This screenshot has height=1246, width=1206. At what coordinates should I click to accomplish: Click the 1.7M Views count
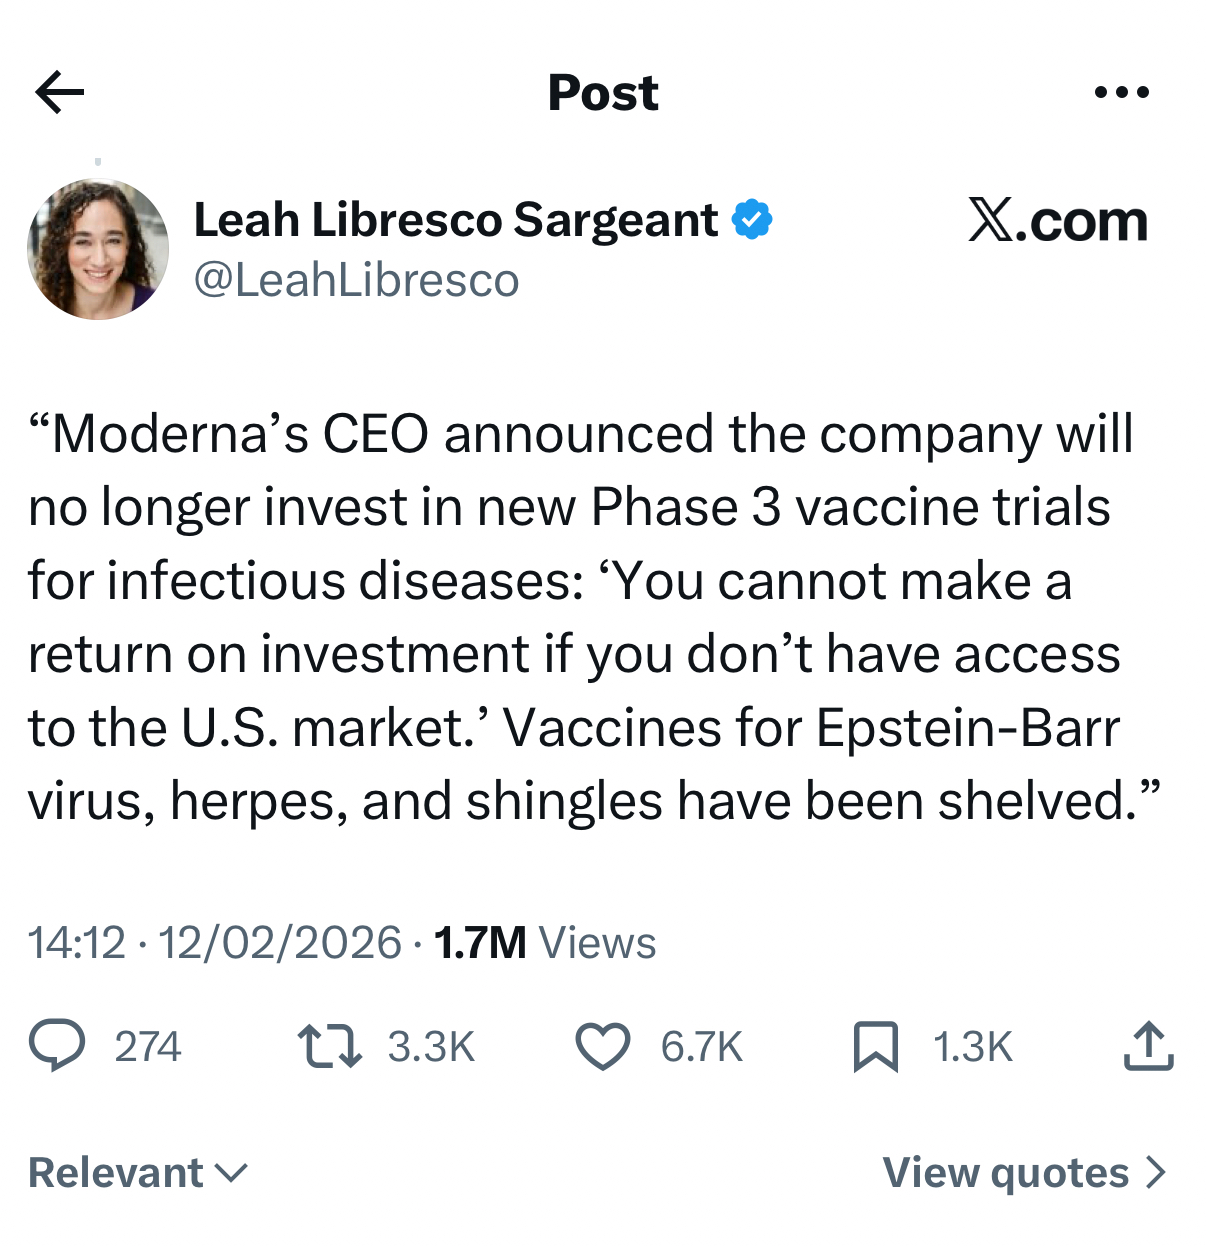[x=545, y=942]
